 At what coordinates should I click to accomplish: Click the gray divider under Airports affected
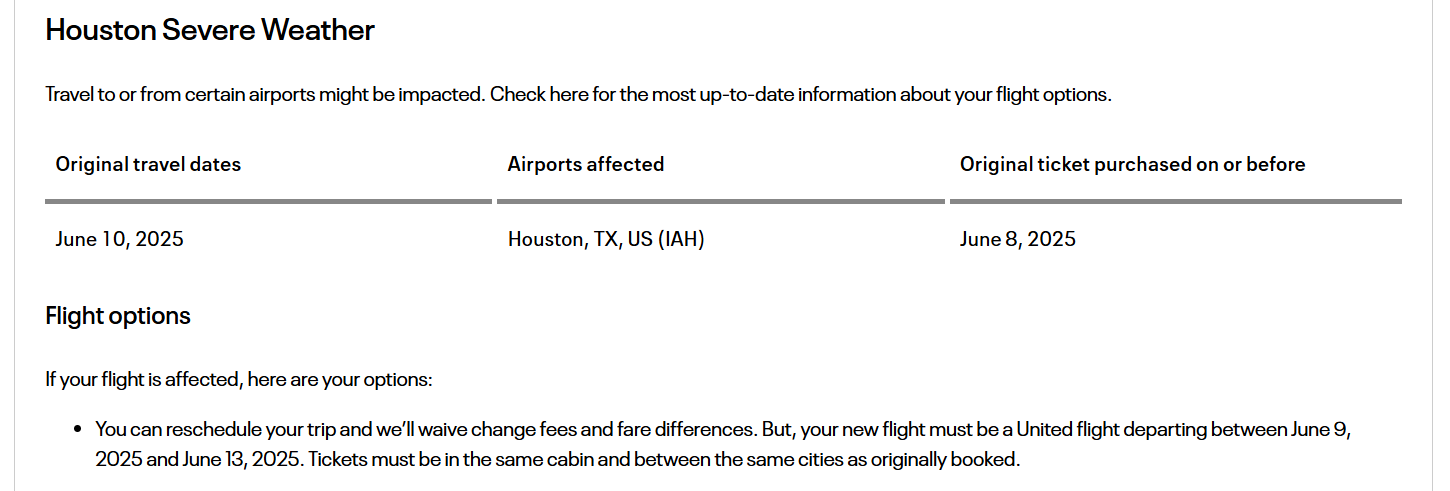[x=721, y=201]
